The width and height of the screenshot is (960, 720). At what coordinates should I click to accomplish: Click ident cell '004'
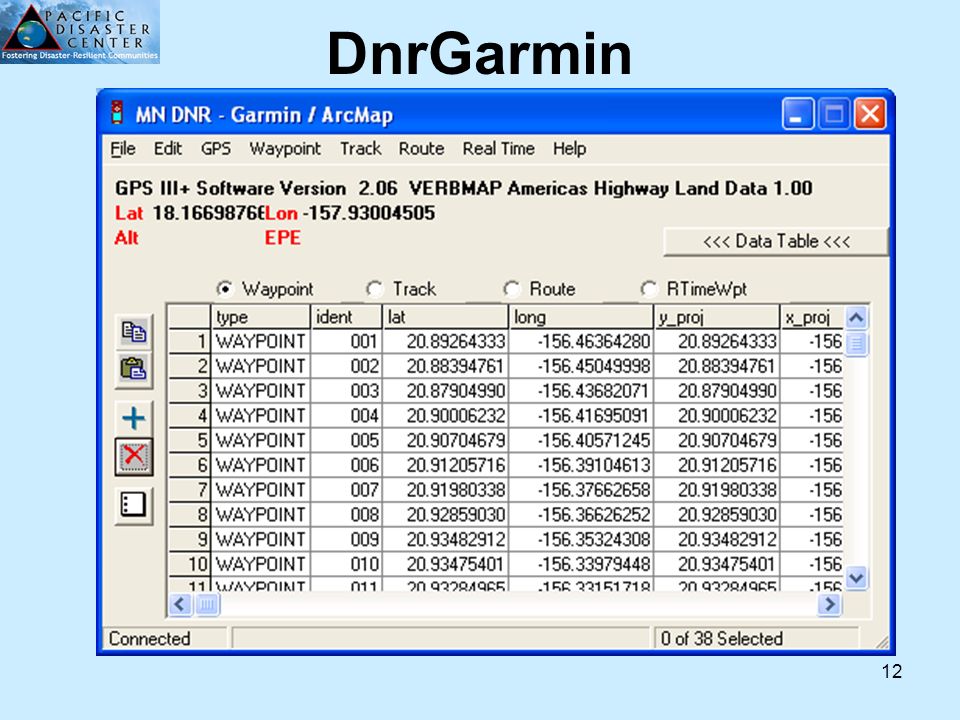(x=347, y=416)
